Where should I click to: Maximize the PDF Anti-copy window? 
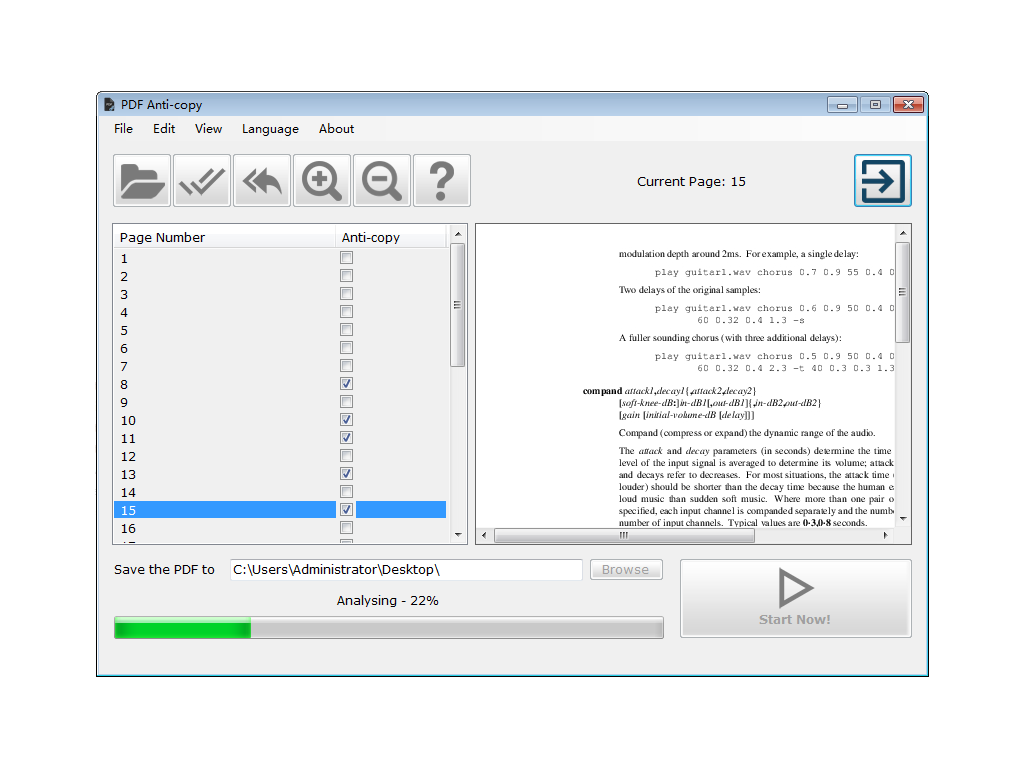(875, 104)
